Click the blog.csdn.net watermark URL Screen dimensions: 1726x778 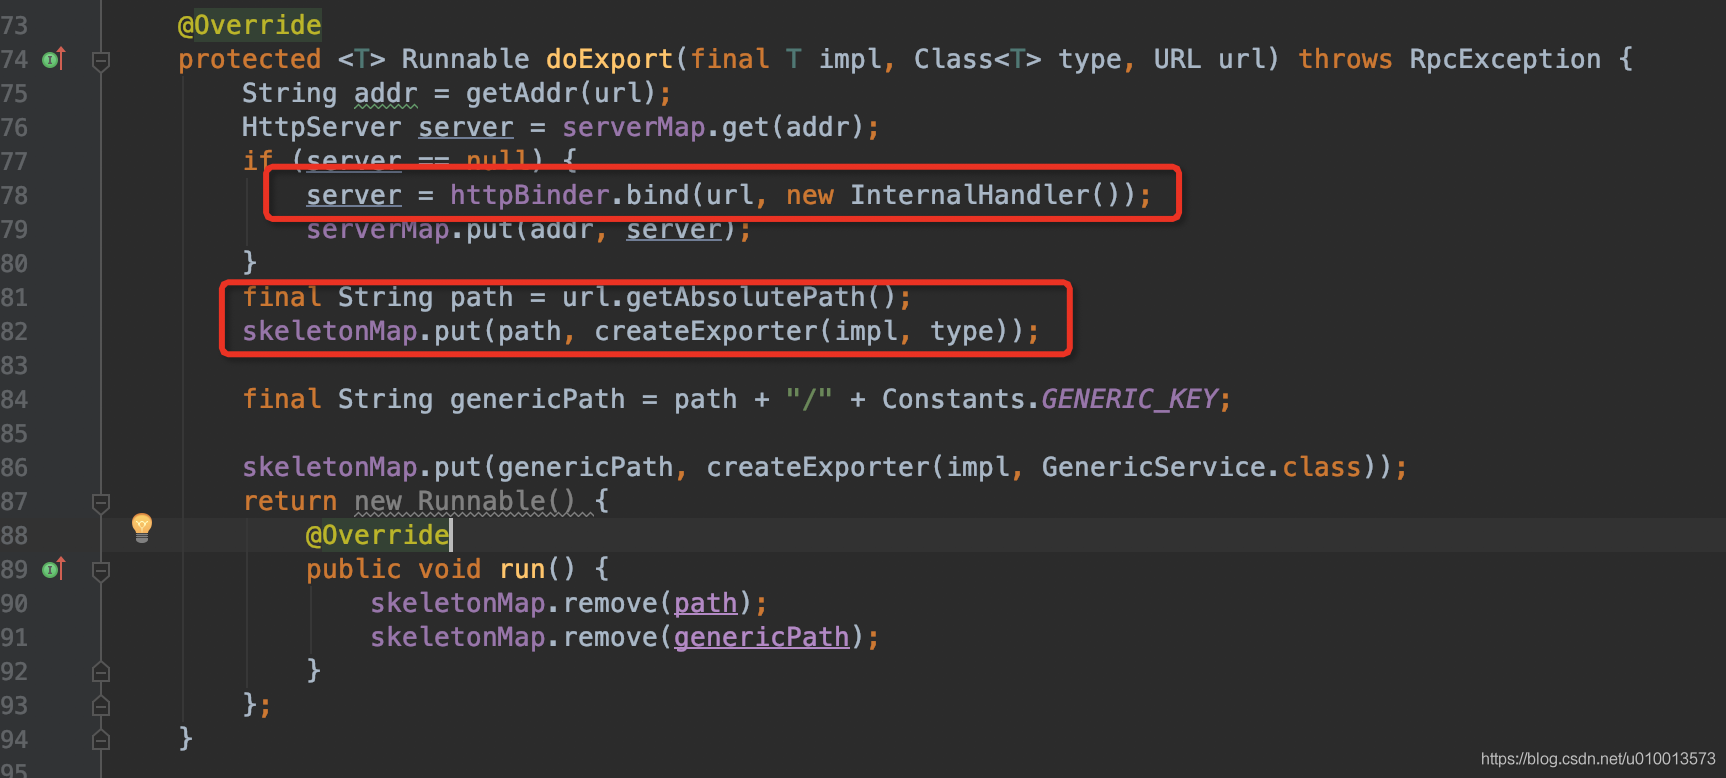pos(1597,759)
